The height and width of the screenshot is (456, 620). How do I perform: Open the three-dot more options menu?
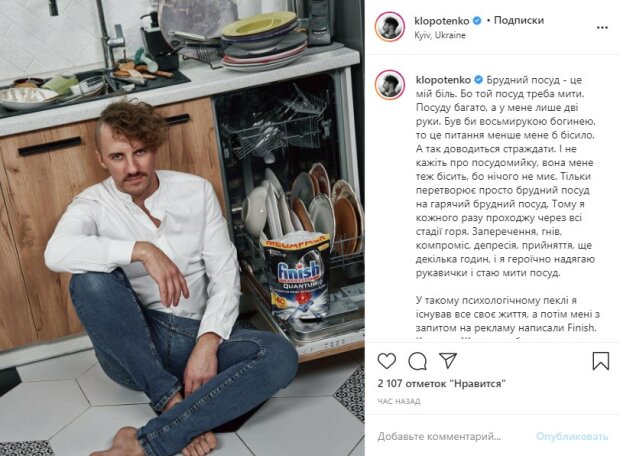pyautogui.click(x=602, y=28)
